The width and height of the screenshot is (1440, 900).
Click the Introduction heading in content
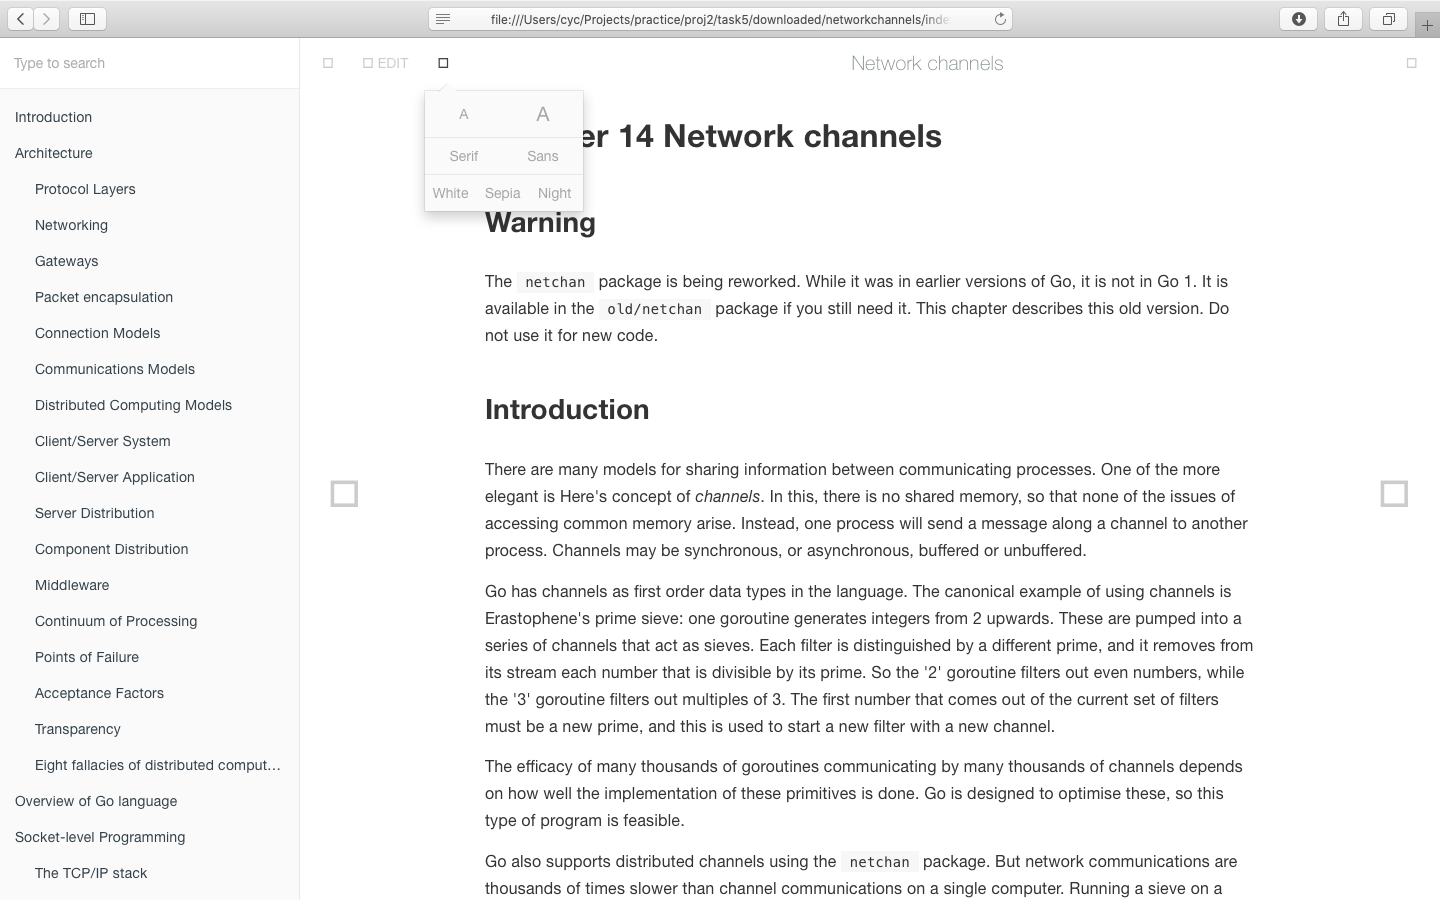pyautogui.click(x=567, y=409)
